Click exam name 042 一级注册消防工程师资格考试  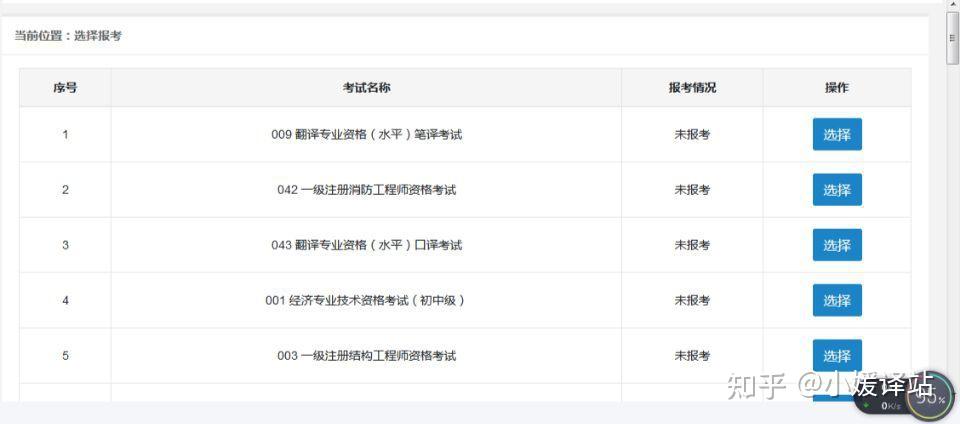366,190
